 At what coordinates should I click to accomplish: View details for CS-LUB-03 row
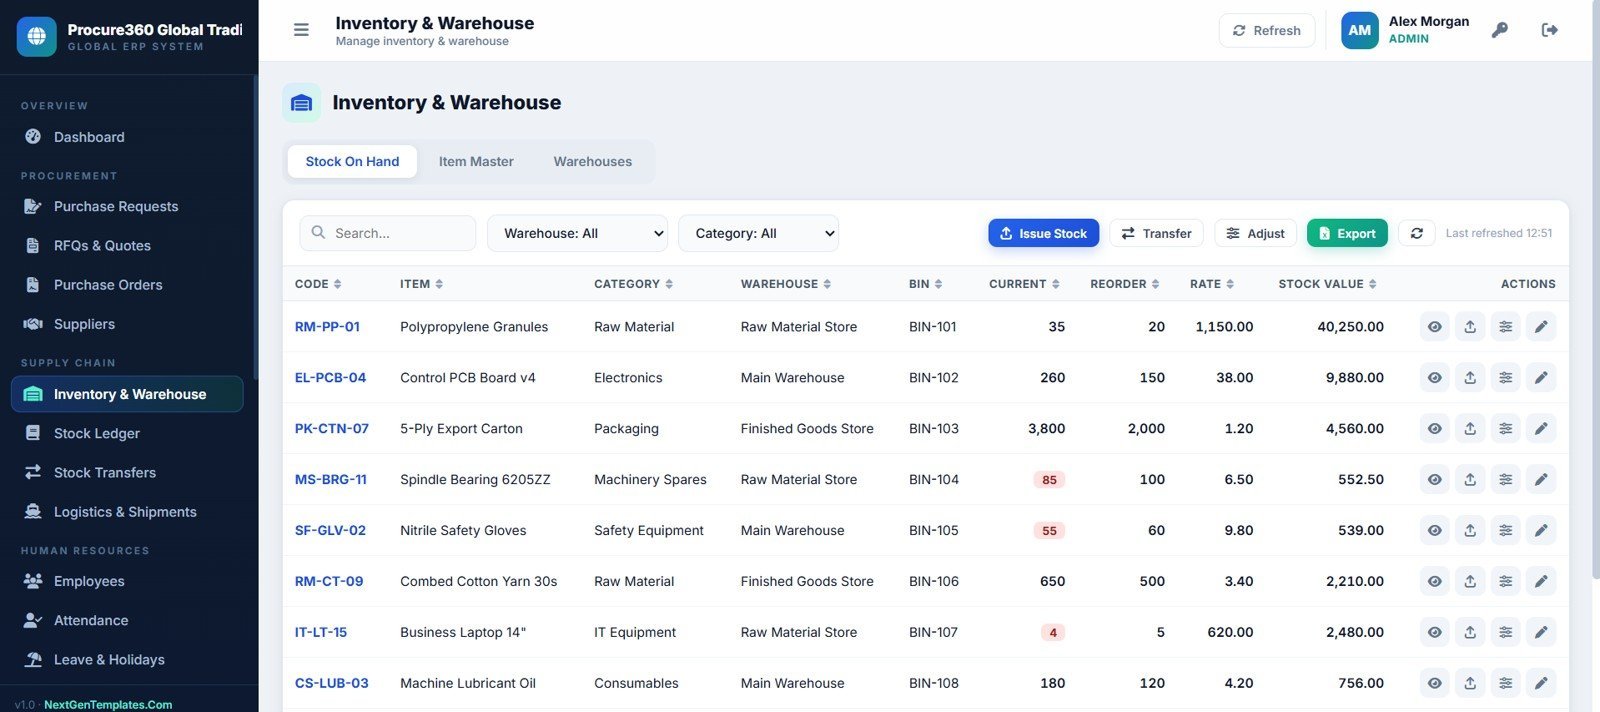click(x=1434, y=684)
